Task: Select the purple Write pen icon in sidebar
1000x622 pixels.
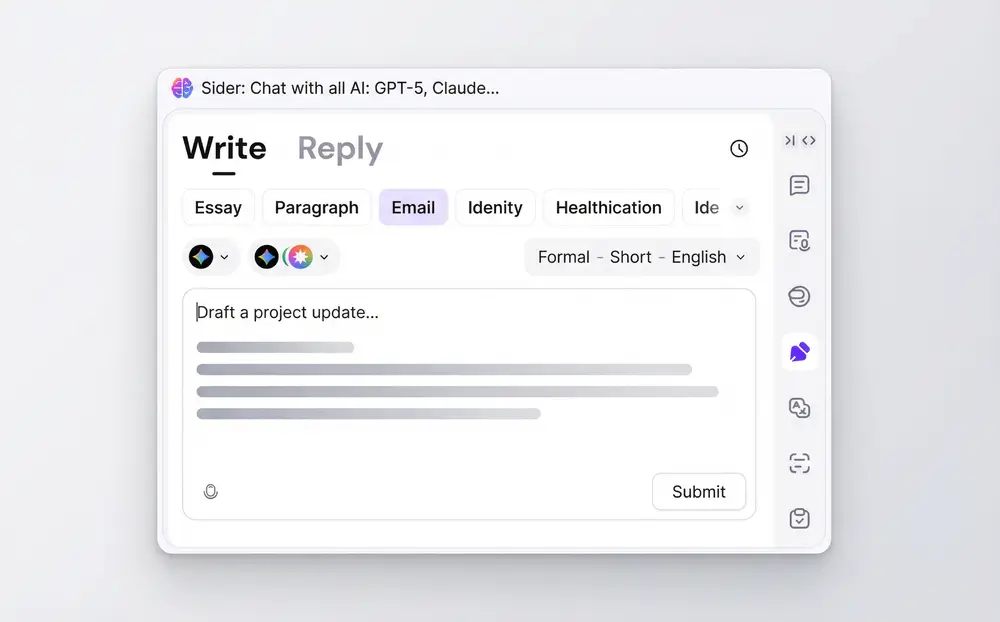Action: coord(800,352)
